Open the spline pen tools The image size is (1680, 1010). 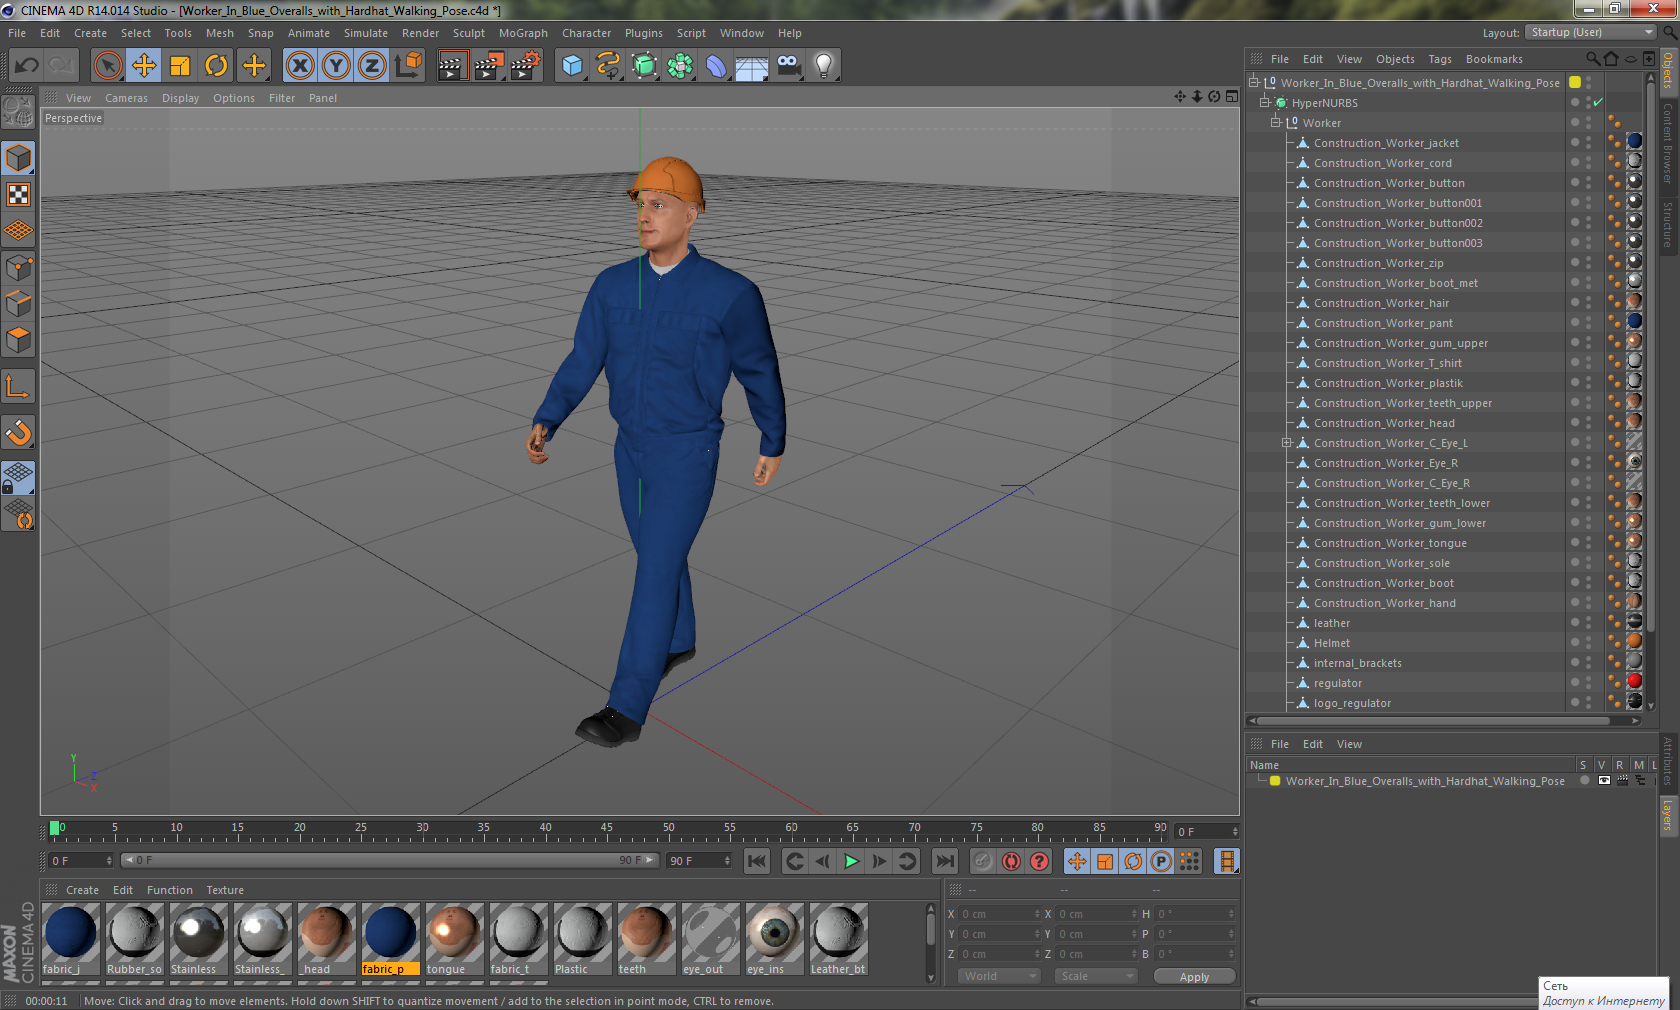tap(608, 66)
